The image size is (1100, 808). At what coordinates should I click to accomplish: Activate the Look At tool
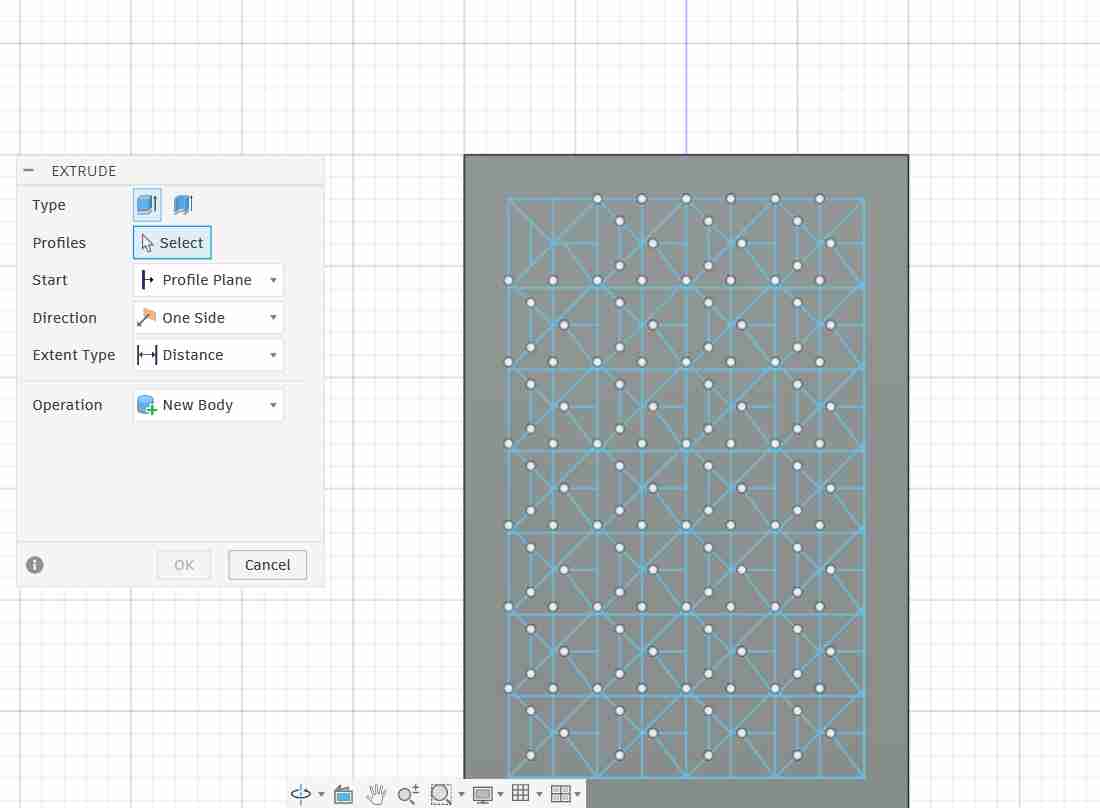(x=343, y=794)
